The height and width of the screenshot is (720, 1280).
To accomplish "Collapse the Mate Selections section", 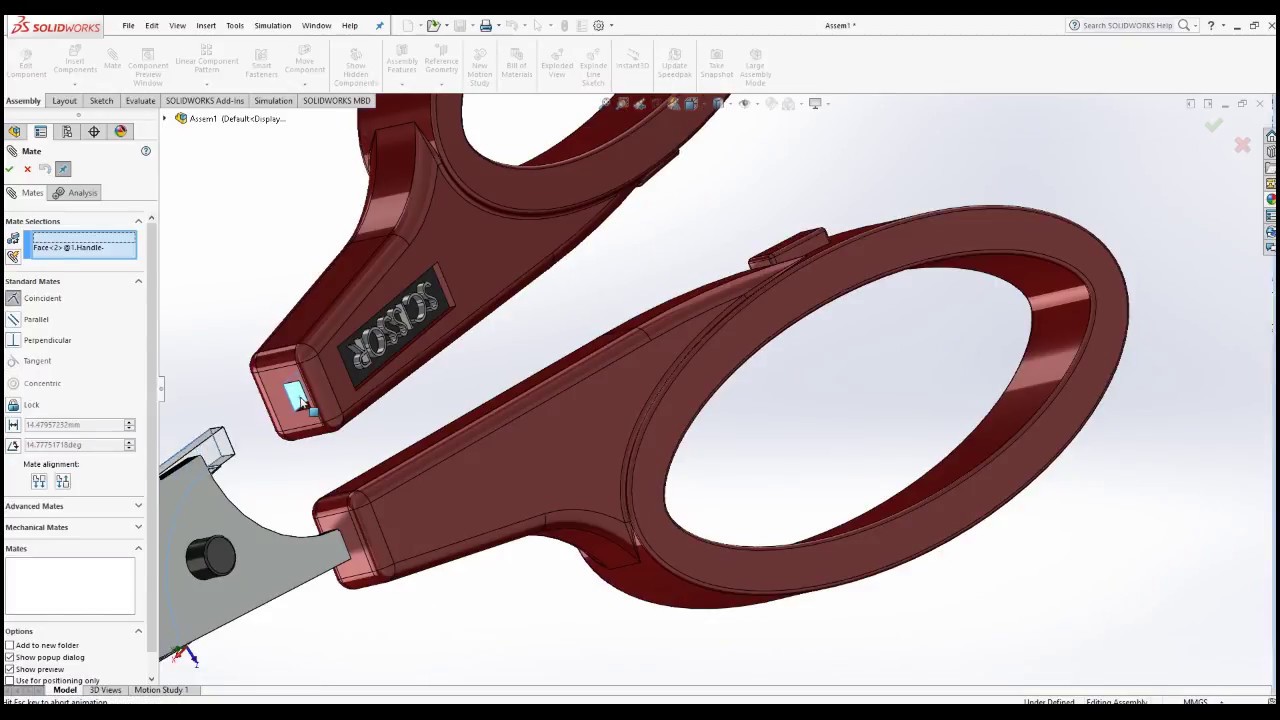I will 138,221.
